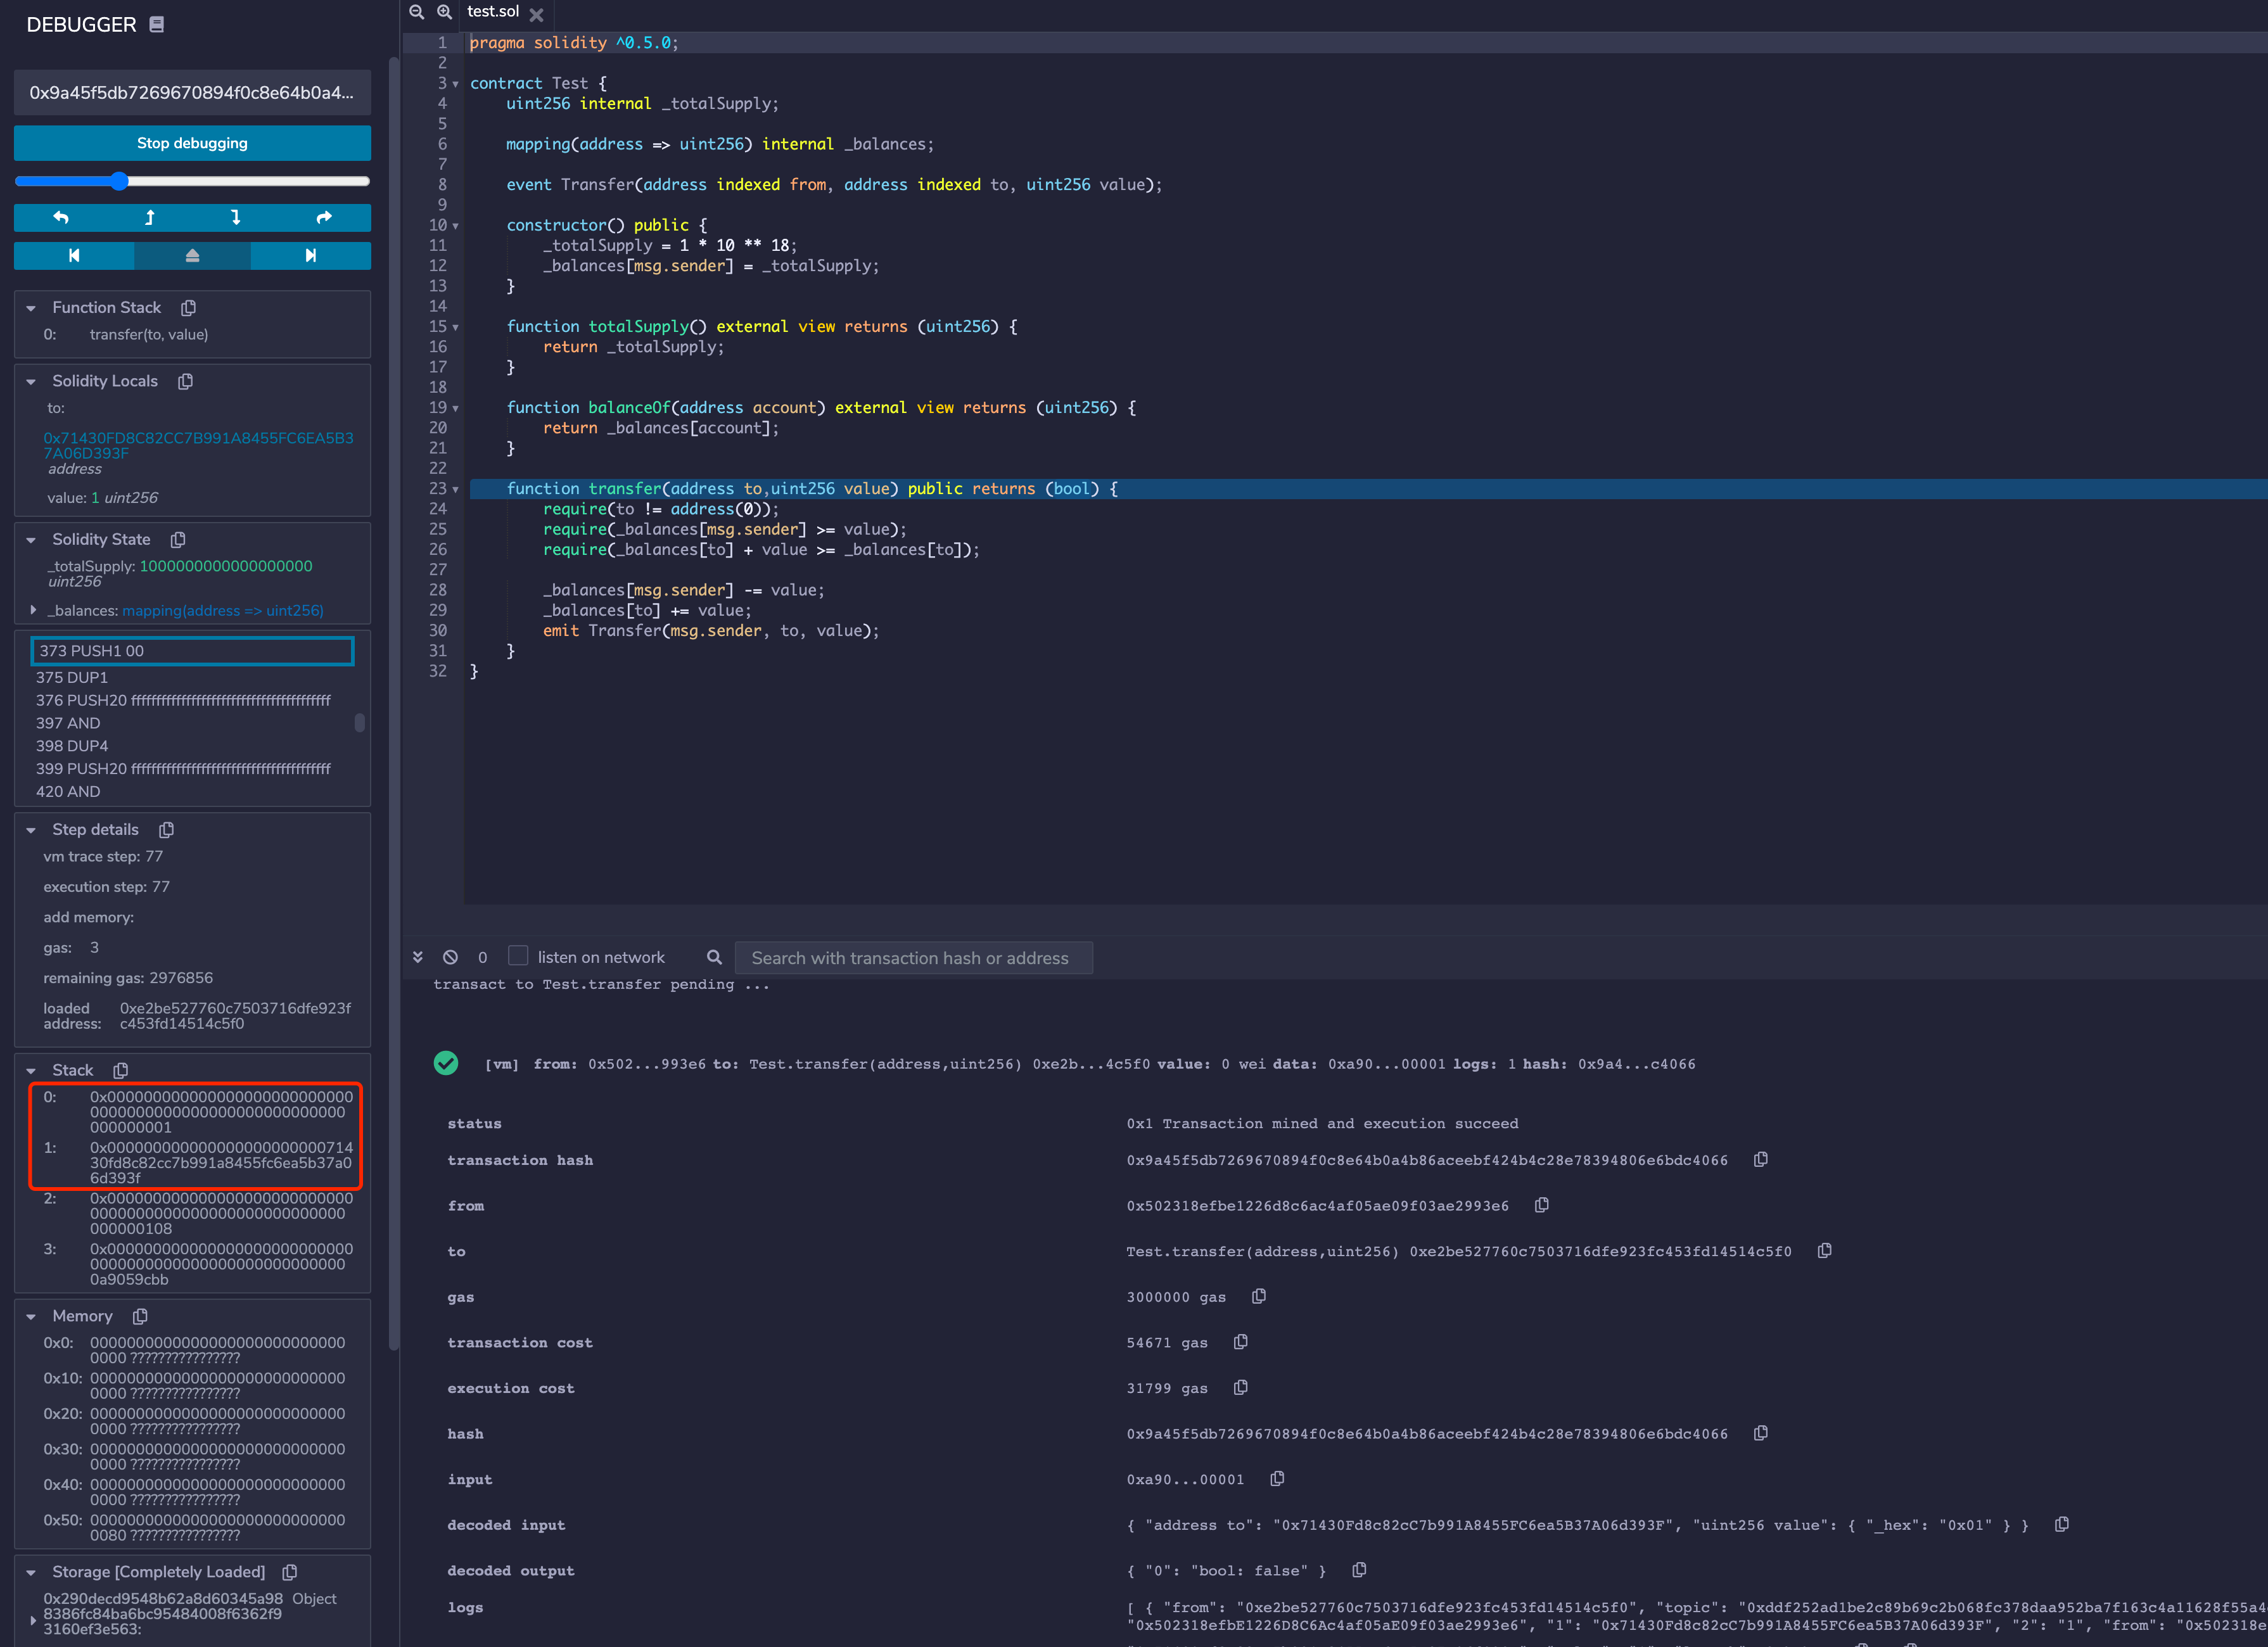
Task: Expand the _balances mapping entry
Action: [33, 610]
